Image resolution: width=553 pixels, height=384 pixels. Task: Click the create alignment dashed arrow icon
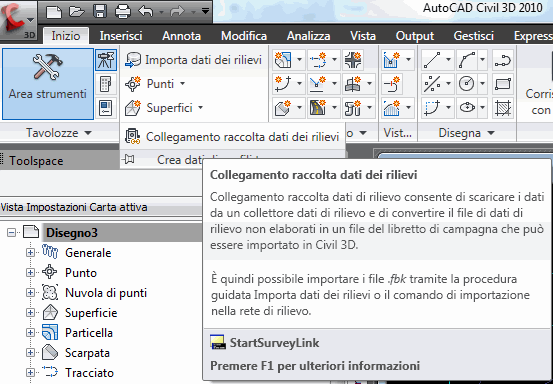tap(318, 60)
